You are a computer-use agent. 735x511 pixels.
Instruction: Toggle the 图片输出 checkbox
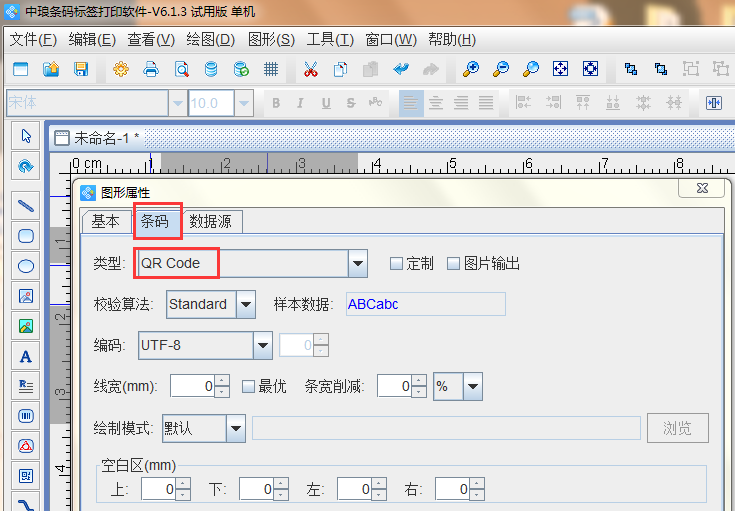tap(453, 264)
